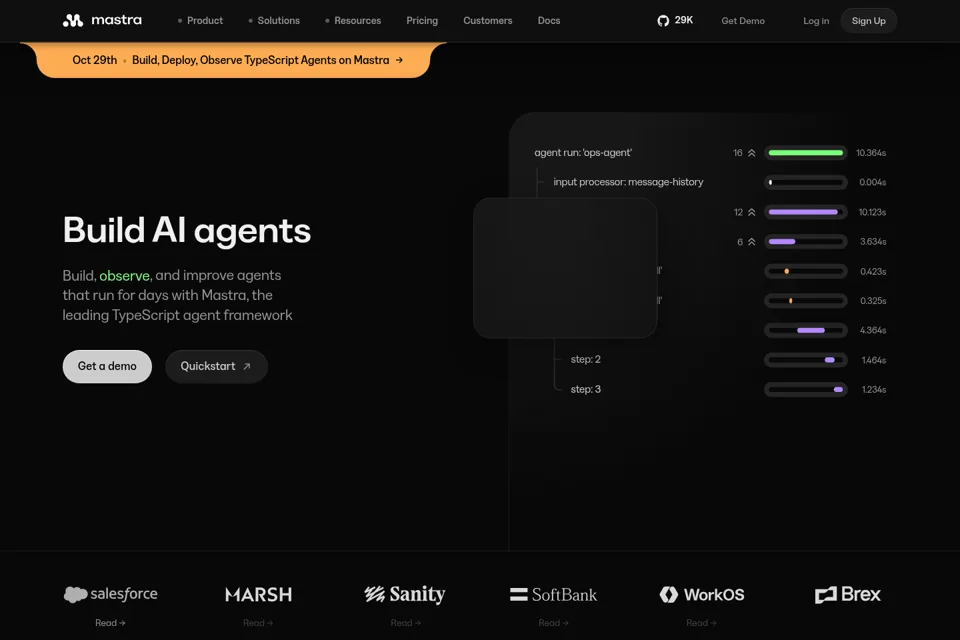Click the orange 0.423s duration bar
960x640 pixels.
[806, 271]
